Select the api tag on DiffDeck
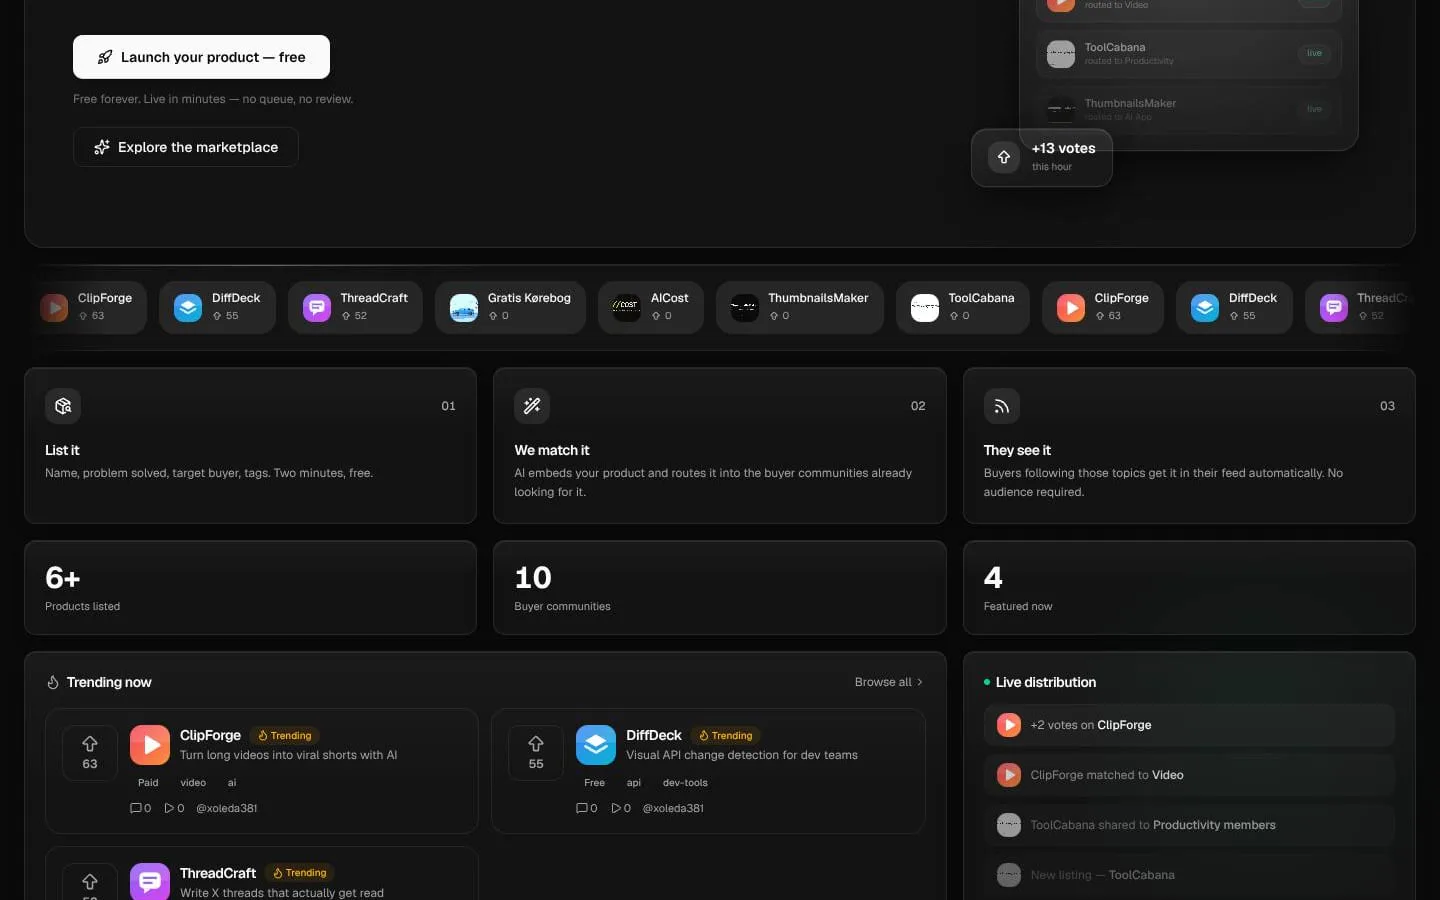 pos(634,783)
